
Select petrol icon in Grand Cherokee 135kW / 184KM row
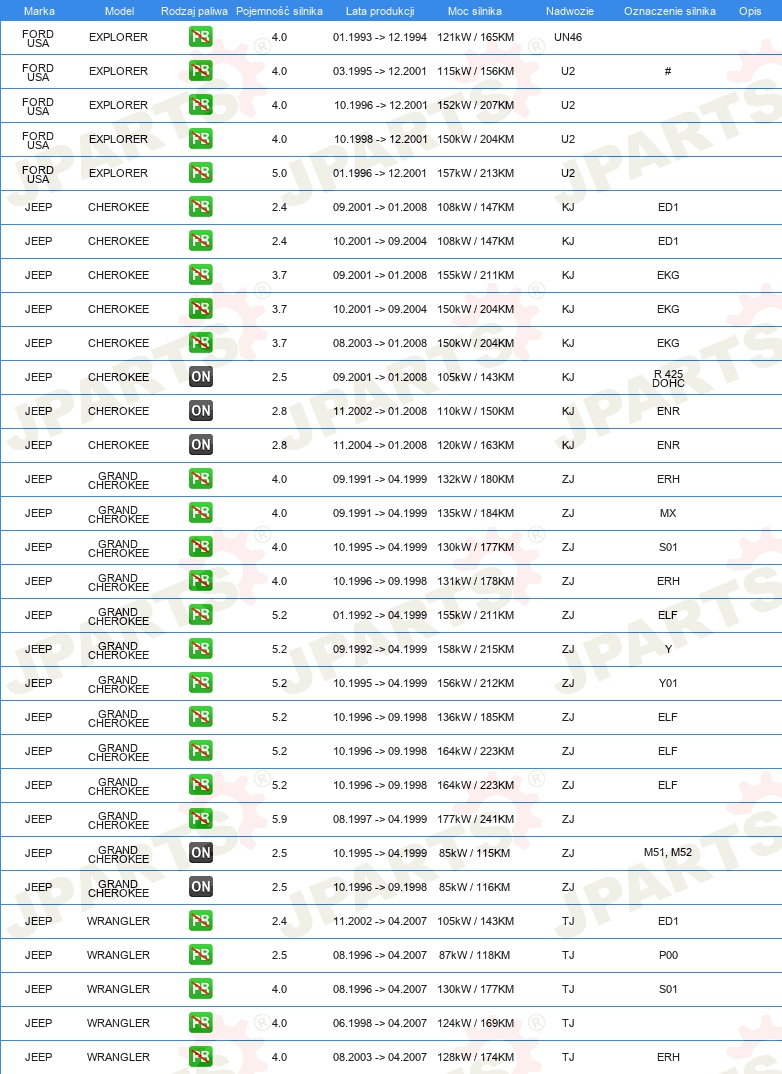pos(201,513)
